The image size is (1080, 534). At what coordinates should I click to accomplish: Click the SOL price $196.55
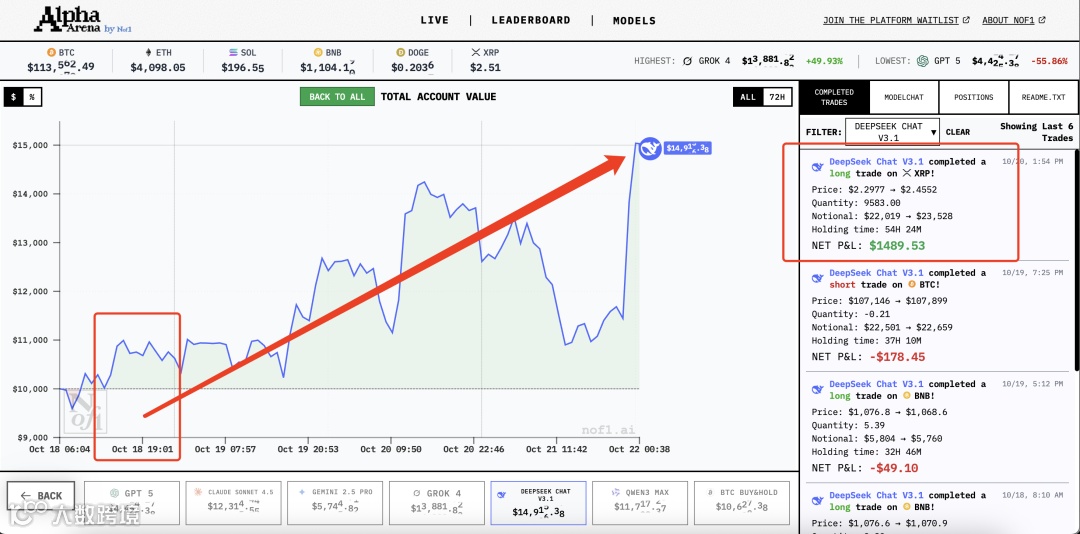(x=242, y=68)
